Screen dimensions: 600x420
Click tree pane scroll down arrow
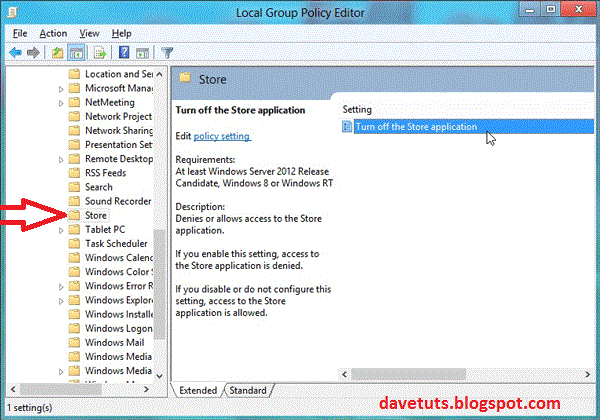coord(160,376)
